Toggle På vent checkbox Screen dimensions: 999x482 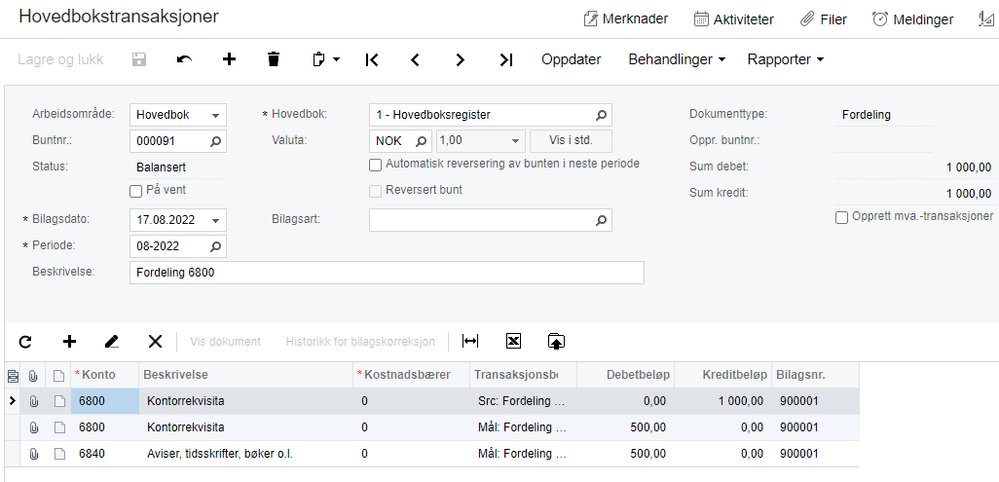point(136,191)
